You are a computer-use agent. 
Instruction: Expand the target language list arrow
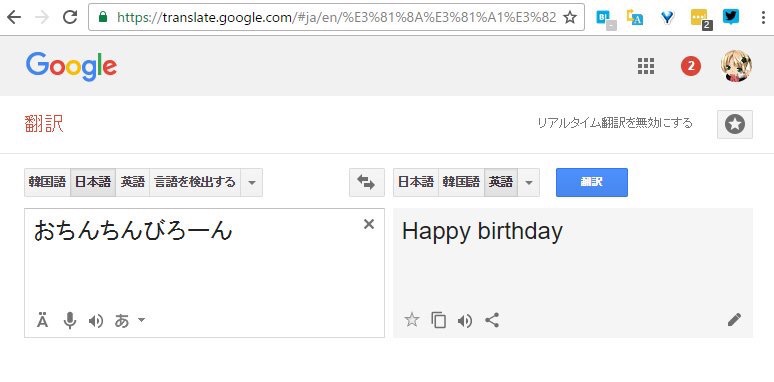[529, 183]
